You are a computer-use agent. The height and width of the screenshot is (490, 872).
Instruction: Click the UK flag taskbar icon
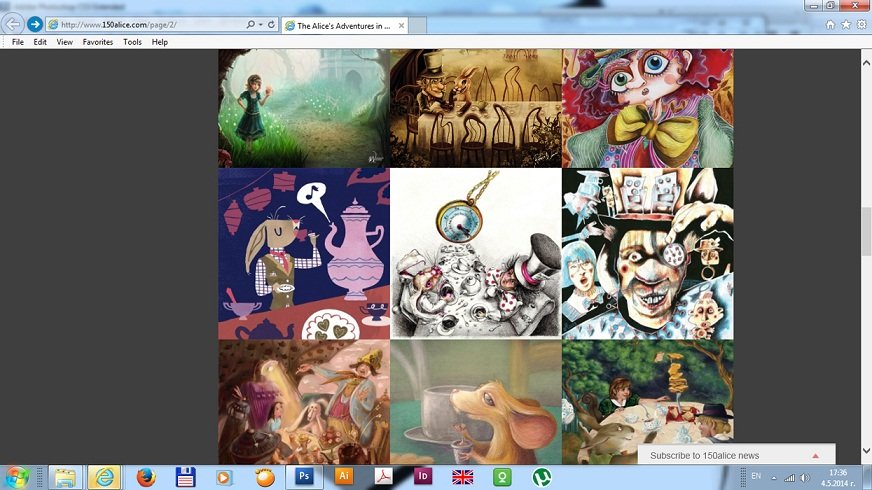tap(463, 477)
